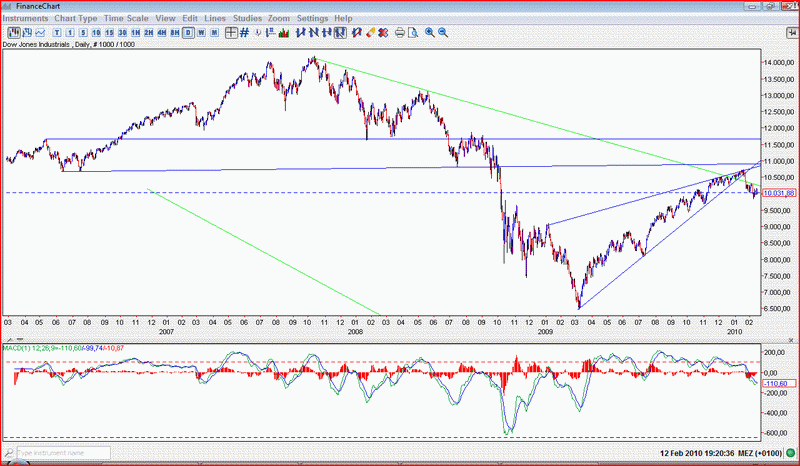This screenshot has width=800, height=466.
Task: Open the Edit menu
Action: (x=190, y=18)
